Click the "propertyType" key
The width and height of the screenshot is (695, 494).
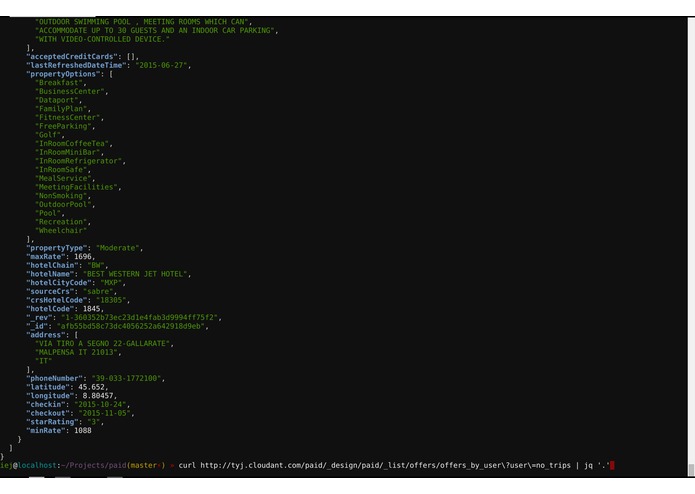pyautogui.click(x=56, y=248)
